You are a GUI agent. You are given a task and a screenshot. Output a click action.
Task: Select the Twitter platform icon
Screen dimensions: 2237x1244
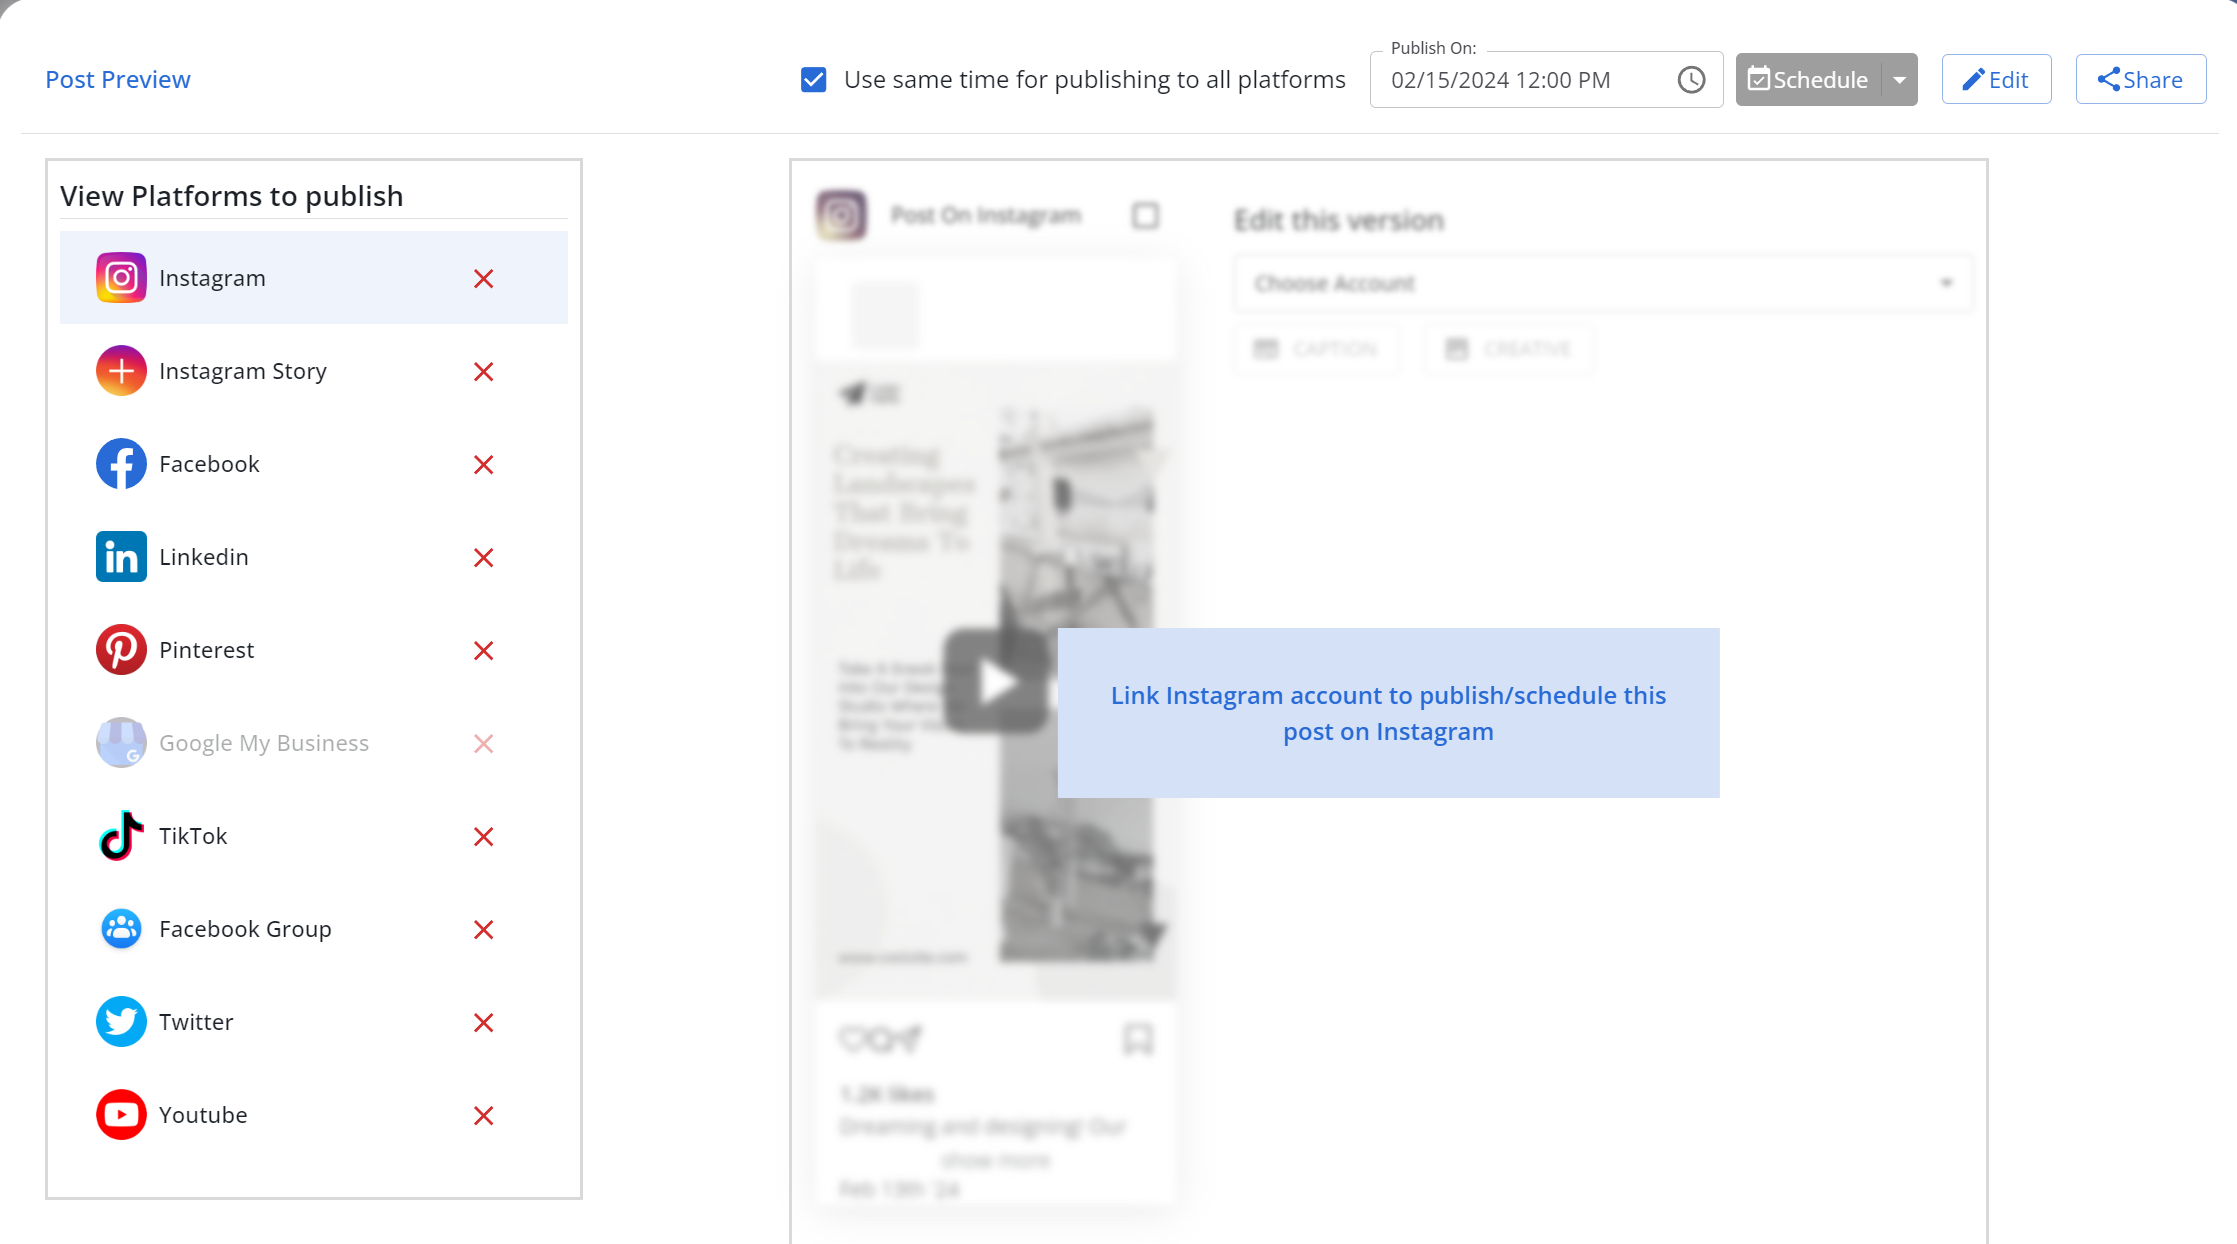121,1022
